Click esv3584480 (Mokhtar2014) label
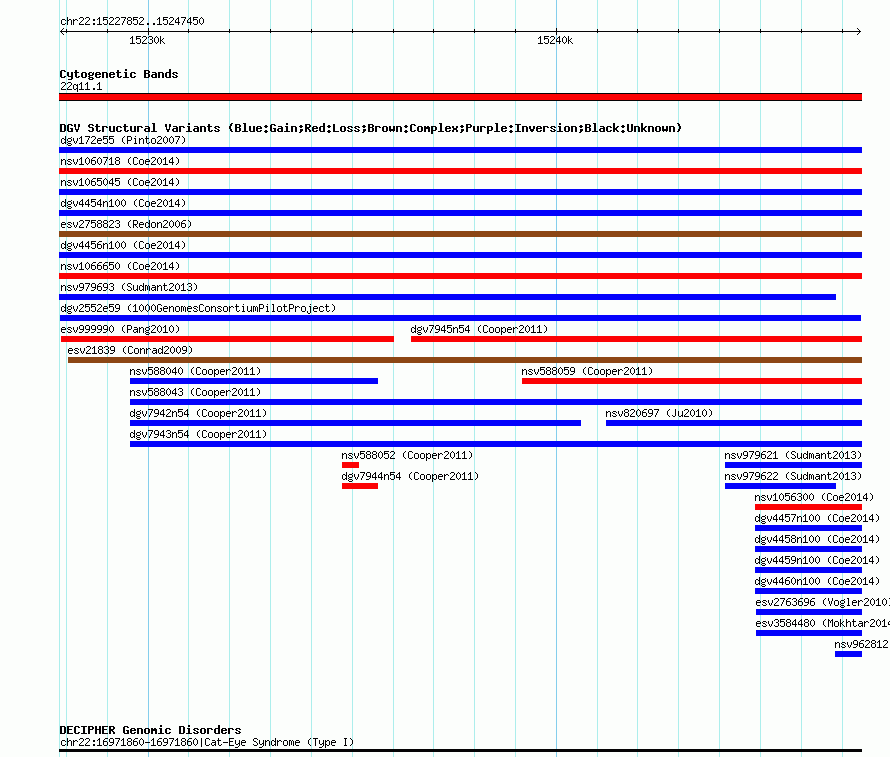This screenshot has width=890, height=757. (822, 623)
